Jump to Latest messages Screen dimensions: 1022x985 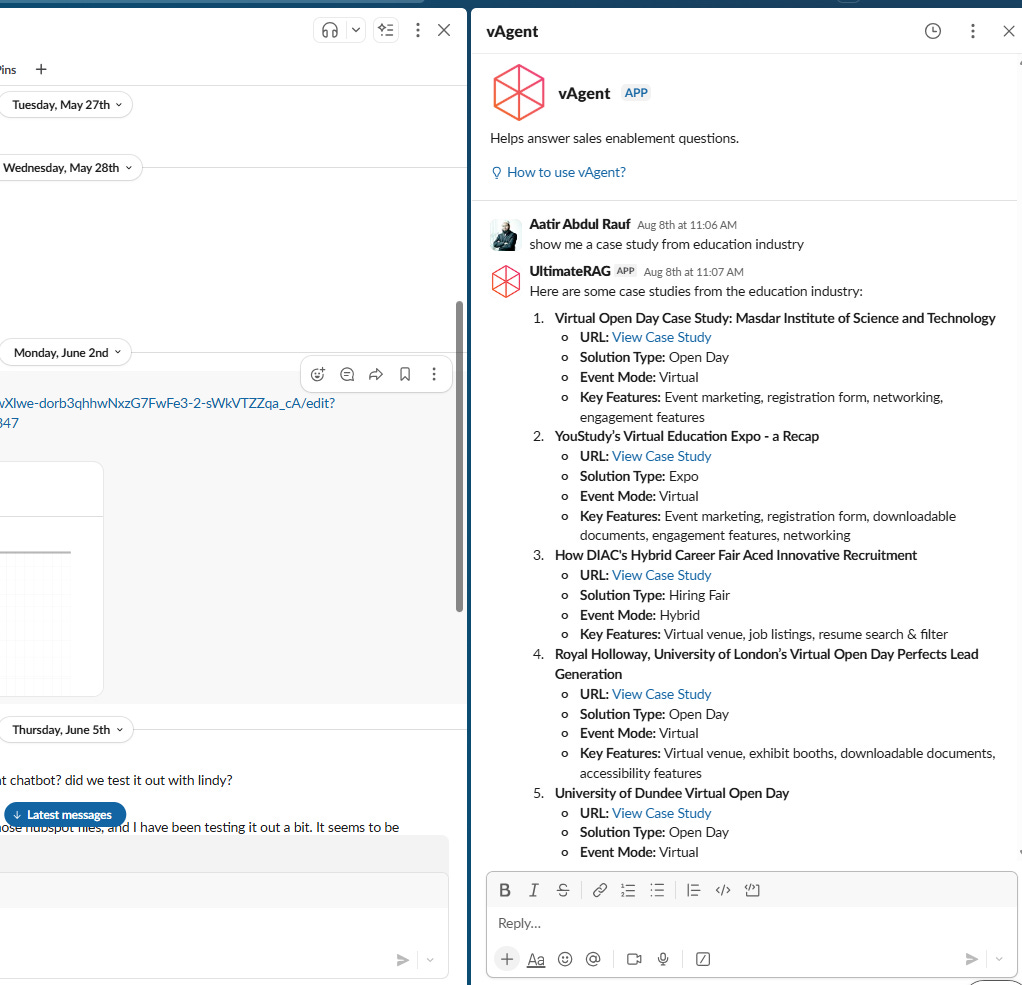[65, 815]
